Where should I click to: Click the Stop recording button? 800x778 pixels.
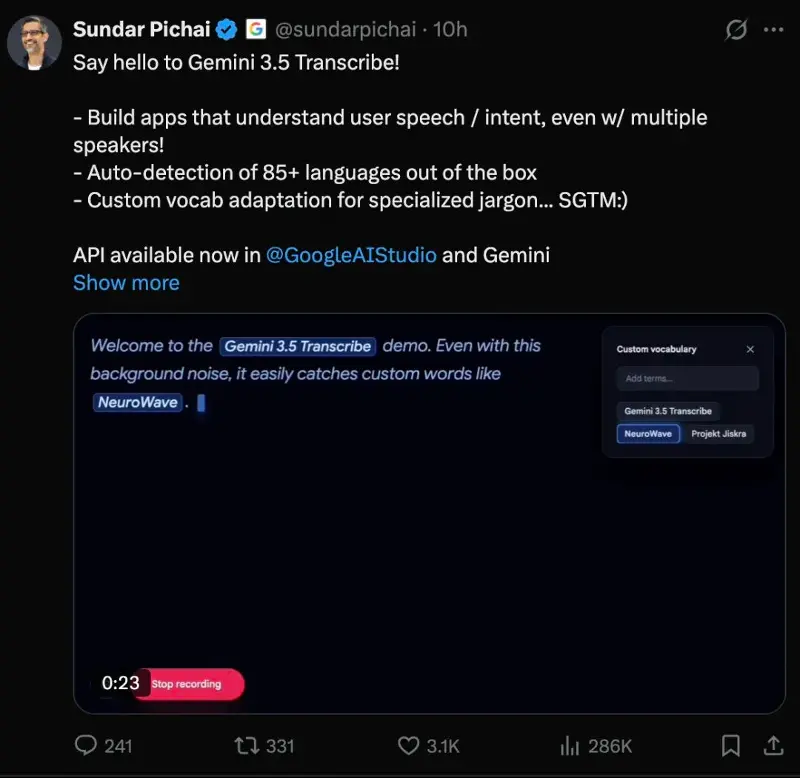189,684
